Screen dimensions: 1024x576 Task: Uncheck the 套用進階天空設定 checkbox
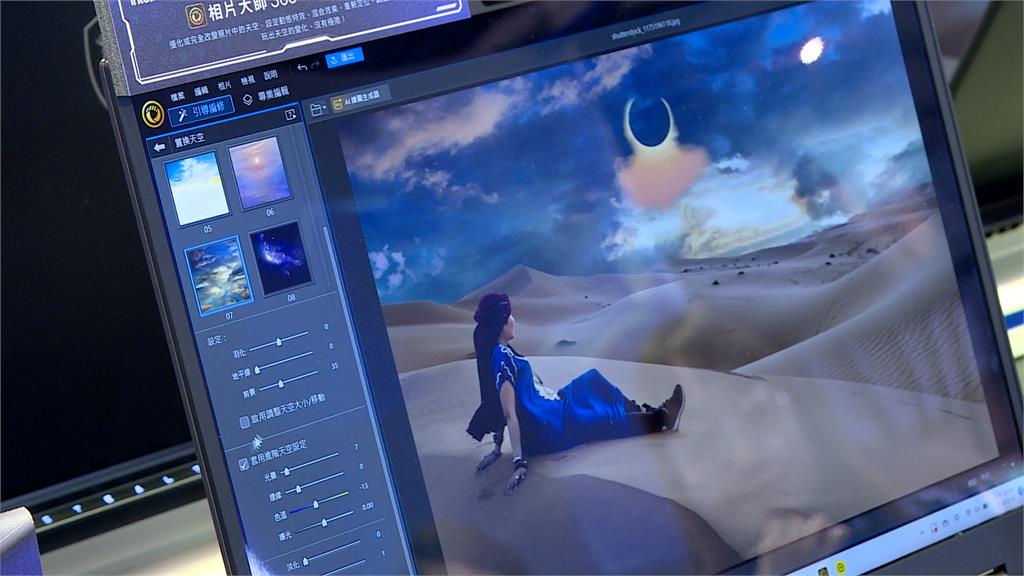click(x=243, y=464)
